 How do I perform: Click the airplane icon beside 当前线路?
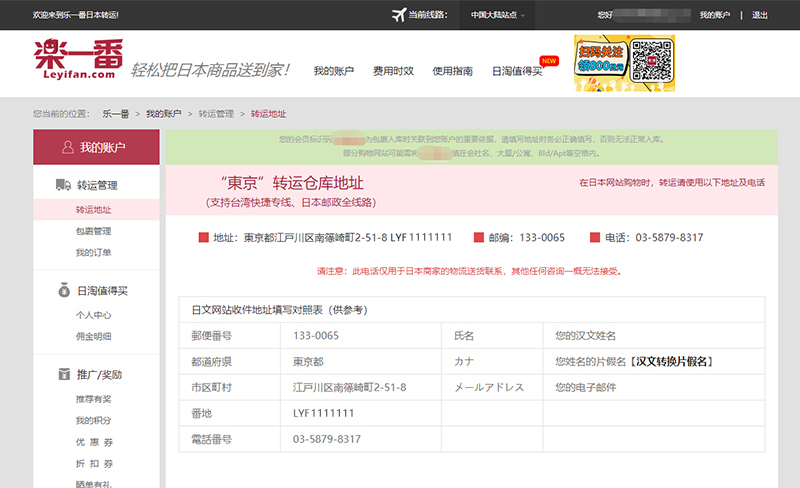click(401, 15)
